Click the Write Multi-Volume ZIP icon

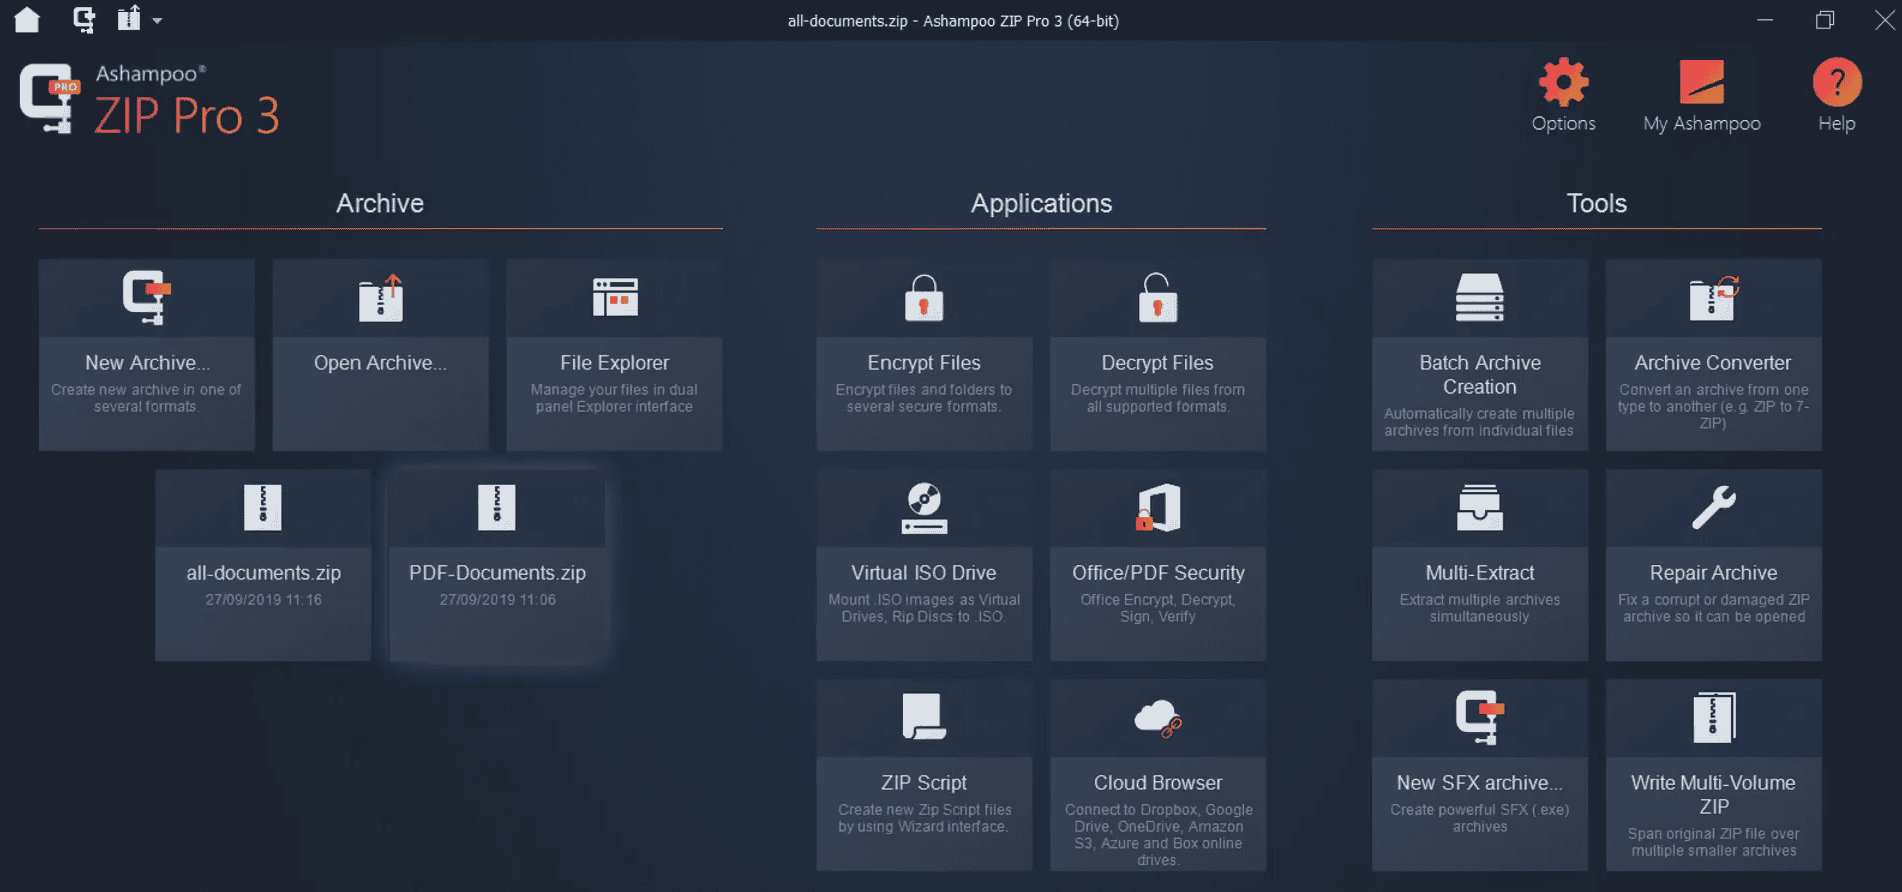[1714, 717]
